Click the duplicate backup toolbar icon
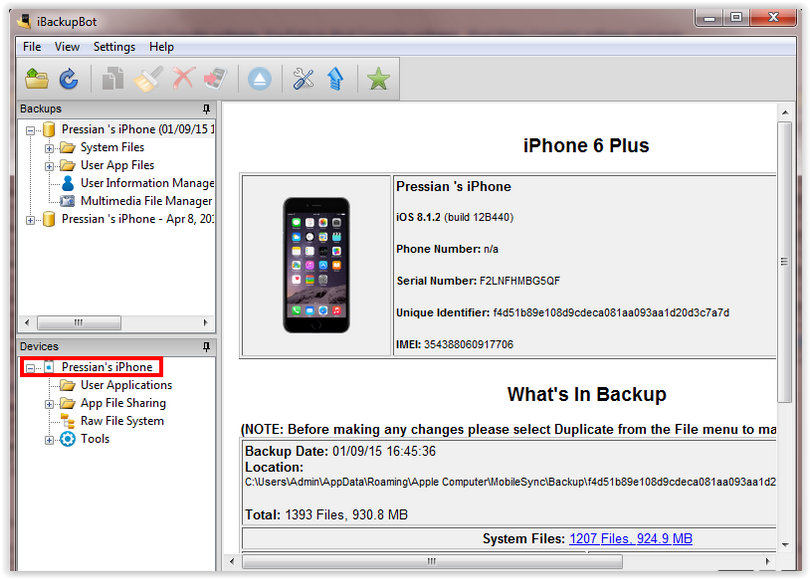The height and width of the screenshot is (579, 810). (x=113, y=79)
